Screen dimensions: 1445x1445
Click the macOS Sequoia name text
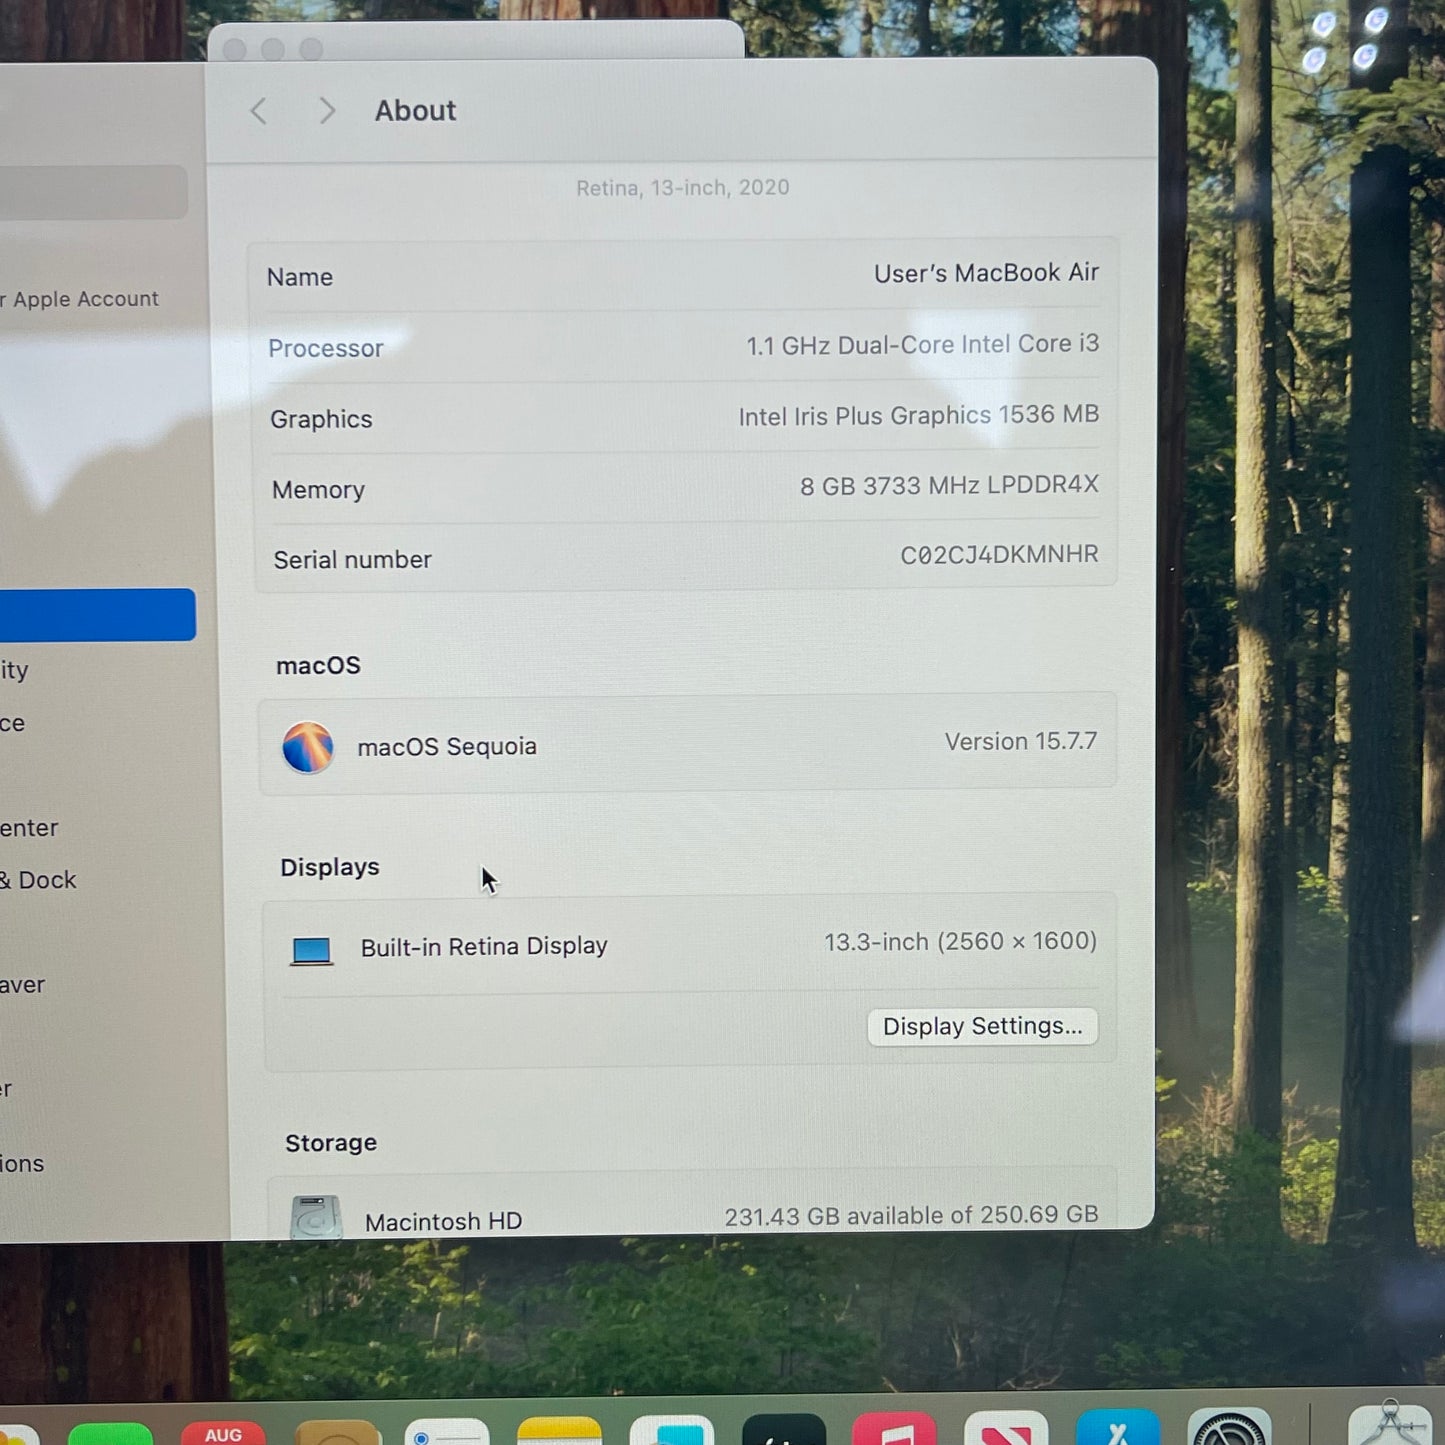coord(447,747)
